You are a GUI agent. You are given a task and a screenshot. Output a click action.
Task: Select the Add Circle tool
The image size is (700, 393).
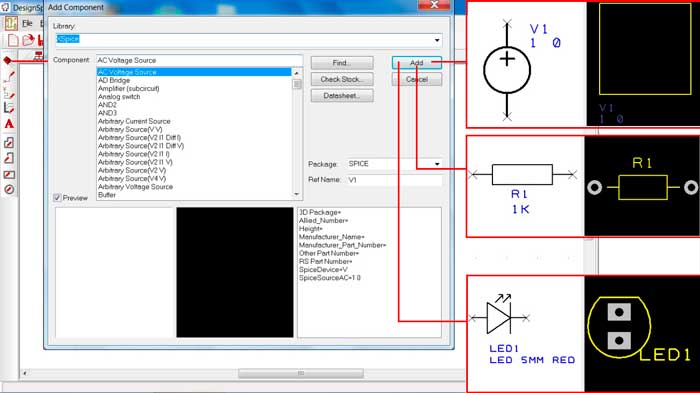(x=9, y=189)
